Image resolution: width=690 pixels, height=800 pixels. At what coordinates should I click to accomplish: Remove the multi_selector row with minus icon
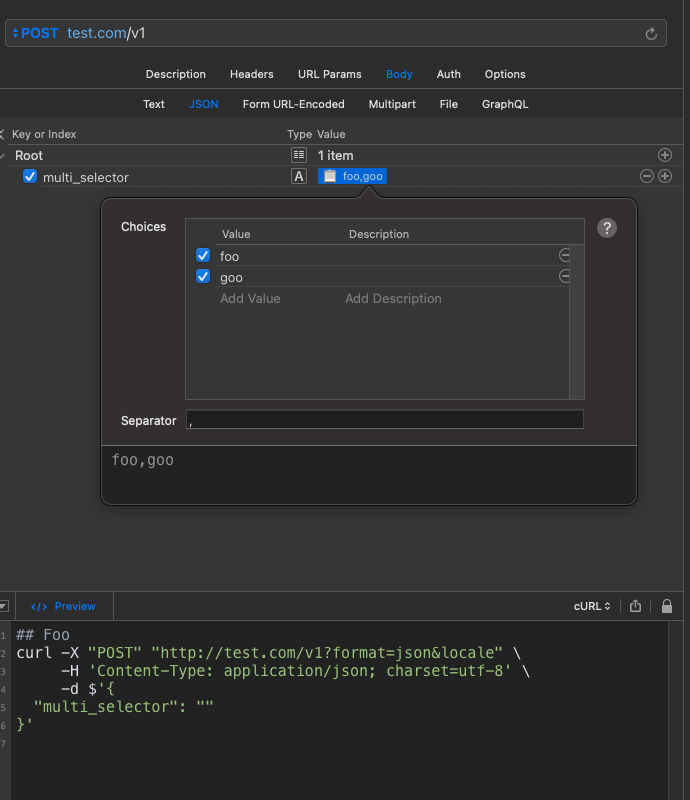(647, 176)
